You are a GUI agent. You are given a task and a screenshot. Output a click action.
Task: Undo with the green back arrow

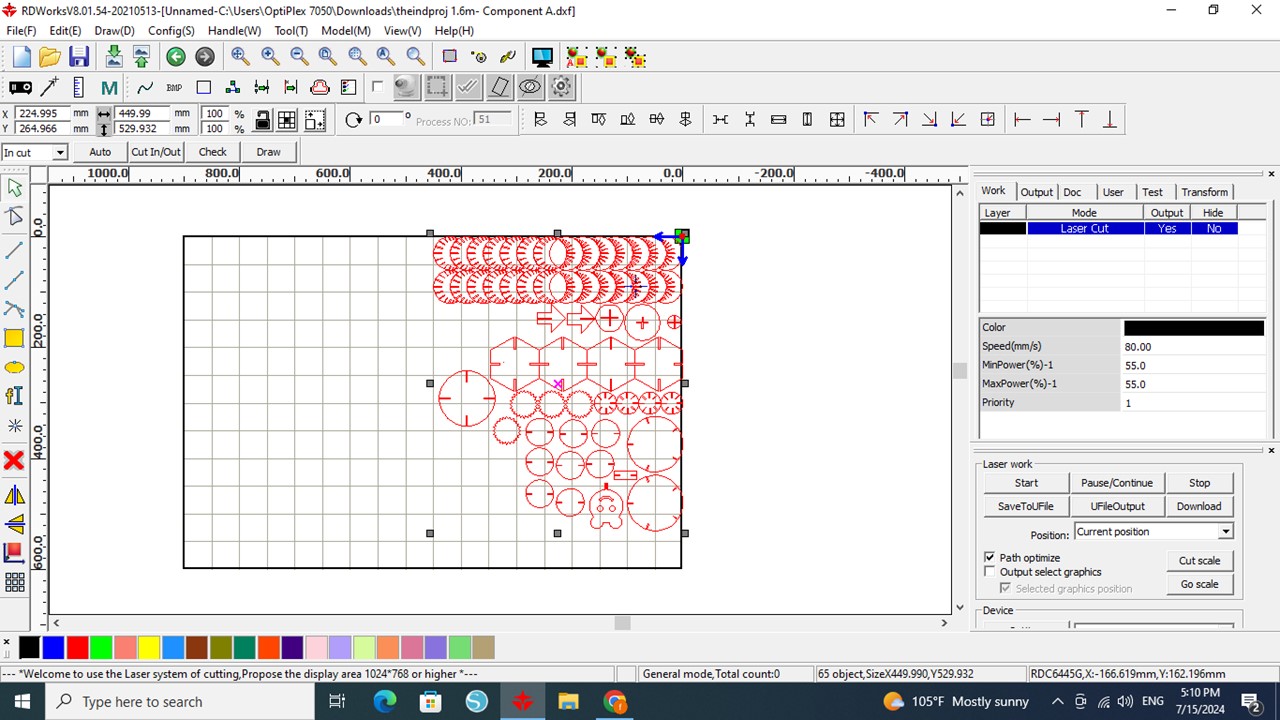pos(176,57)
